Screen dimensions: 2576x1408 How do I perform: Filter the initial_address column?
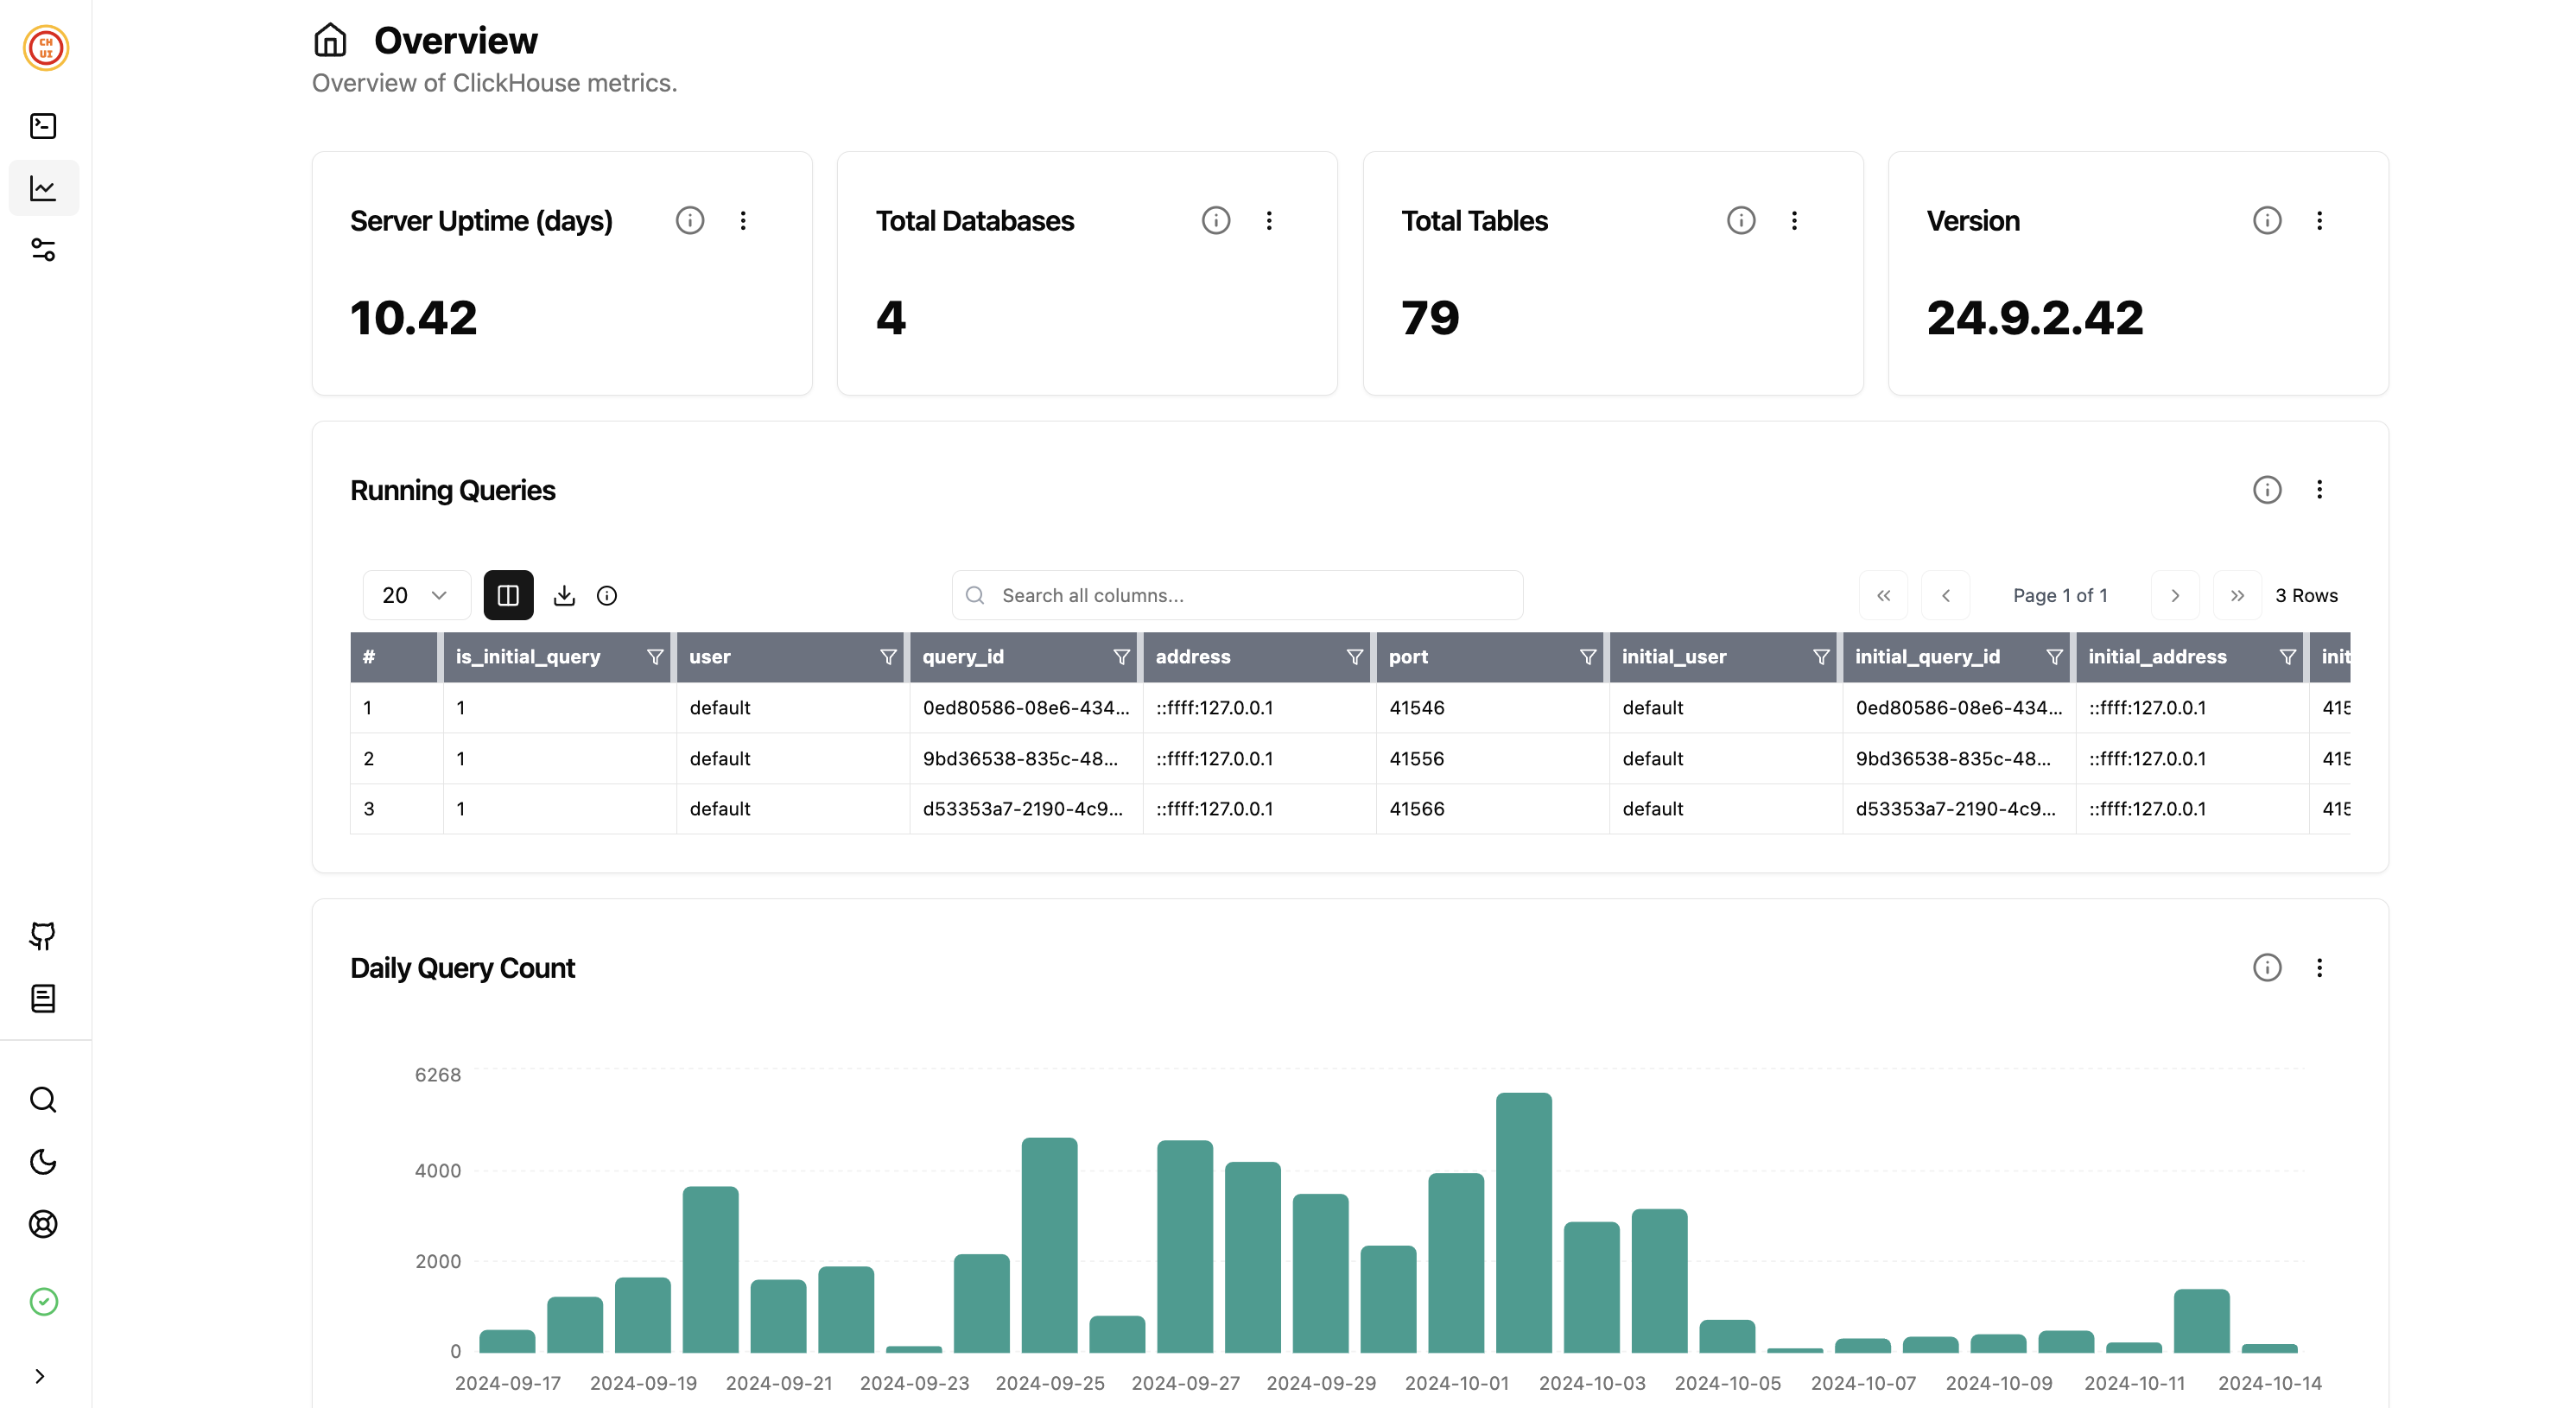[x=2287, y=657]
